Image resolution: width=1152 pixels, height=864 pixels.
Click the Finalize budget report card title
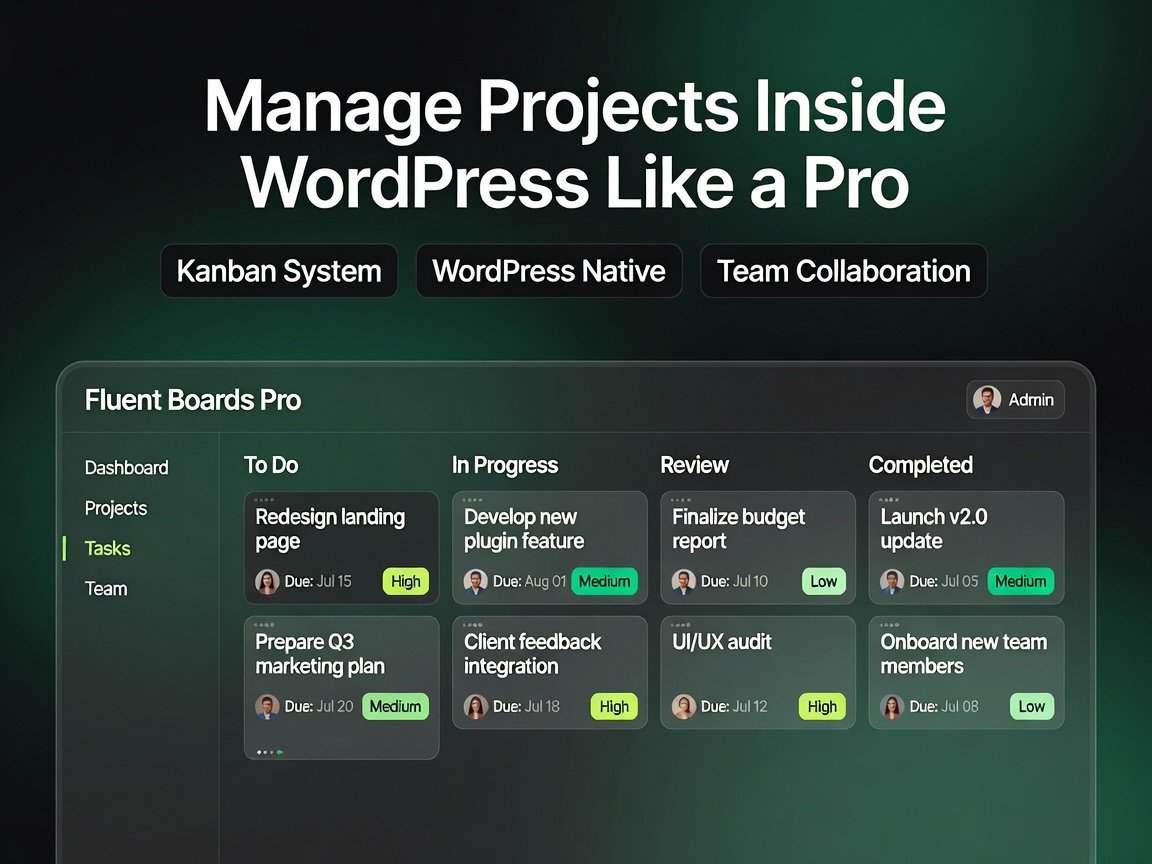coord(738,529)
